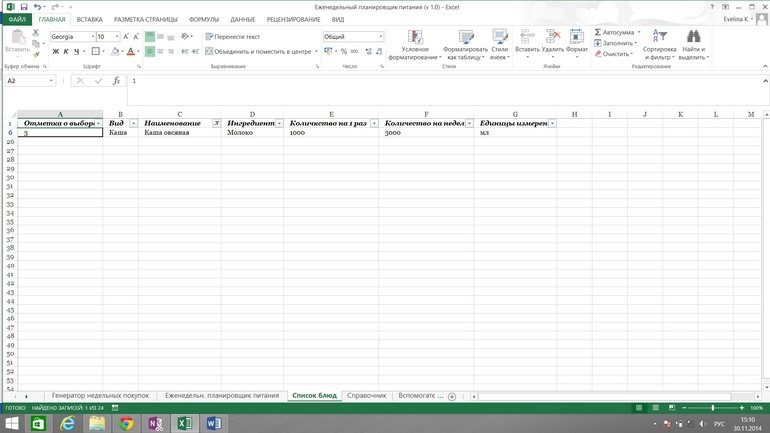
Task: Expand the number format Общий dropdown
Action: click(380, 37)
